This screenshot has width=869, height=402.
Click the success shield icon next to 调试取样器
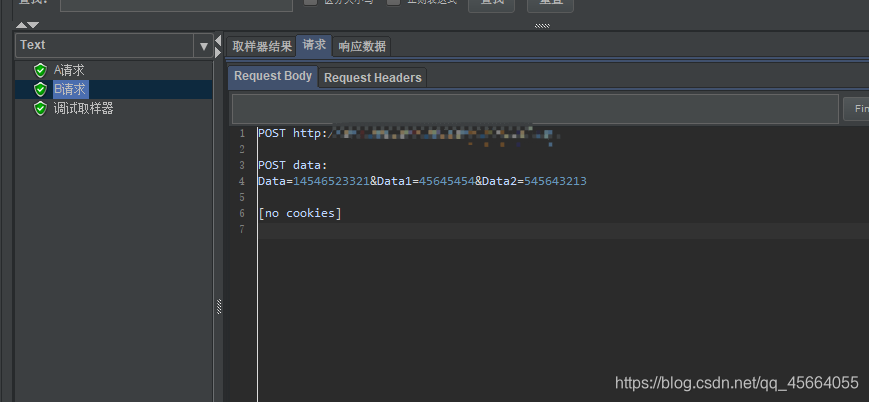tap(40, 108)
